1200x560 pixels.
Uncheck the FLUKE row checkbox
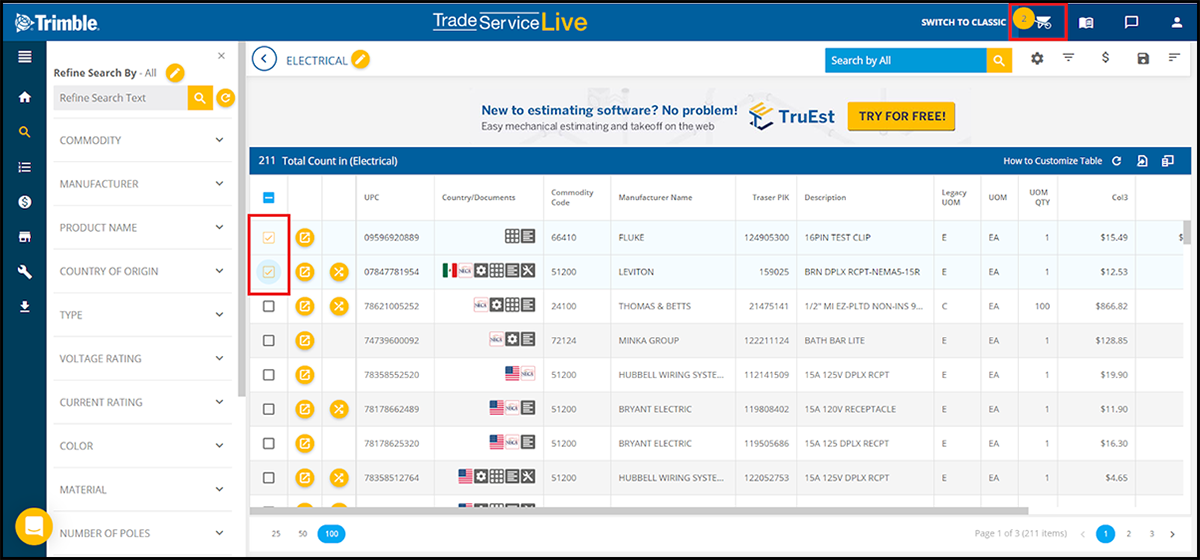(x=268, y=237)
